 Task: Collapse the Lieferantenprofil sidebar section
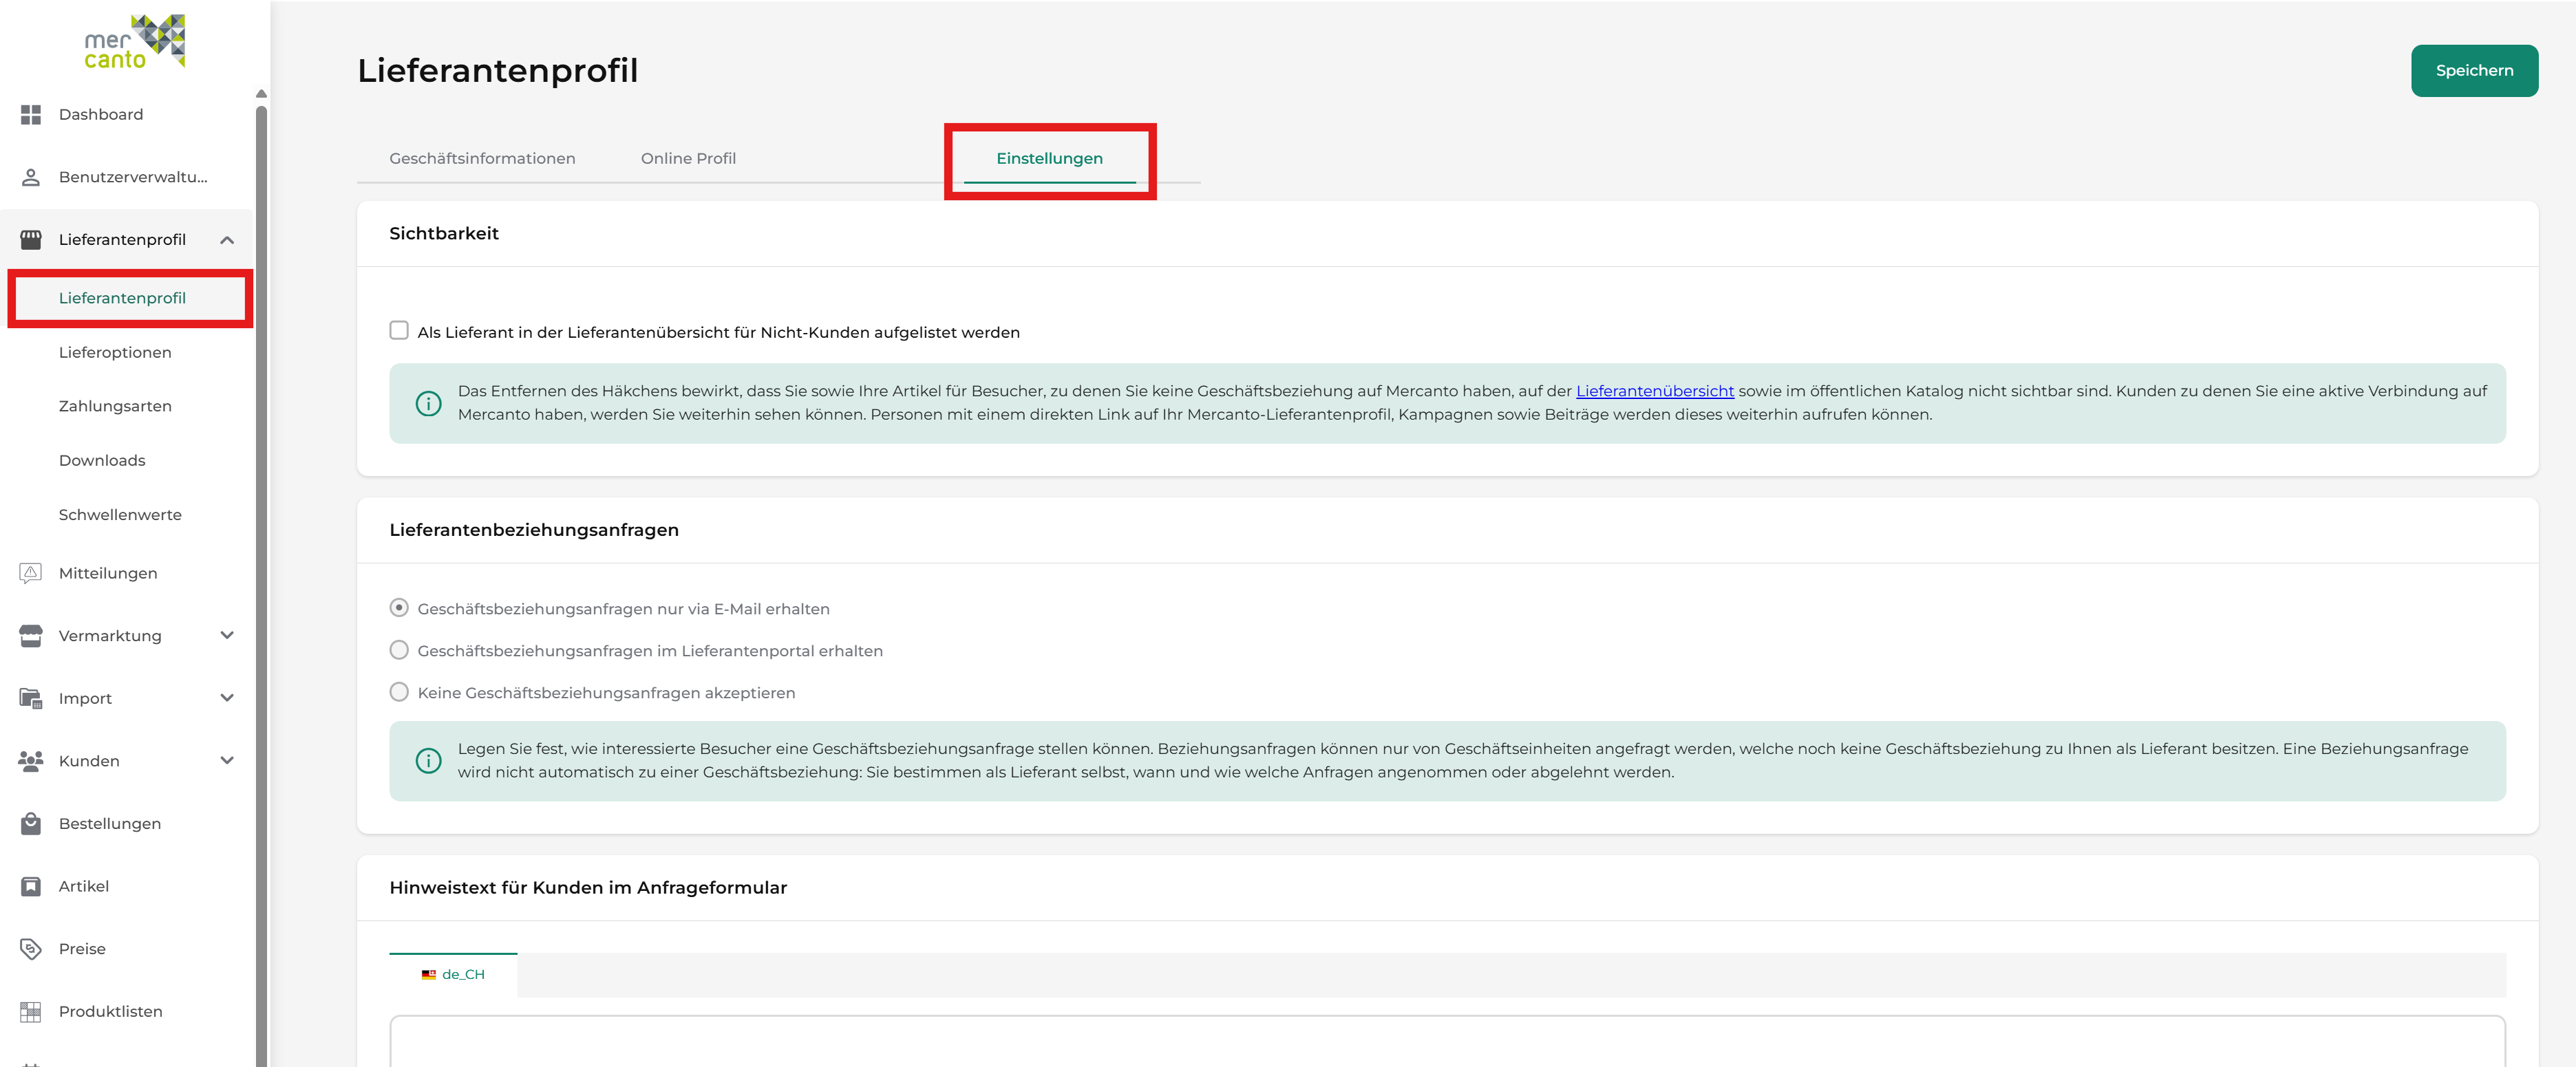[x=227, y=240]
